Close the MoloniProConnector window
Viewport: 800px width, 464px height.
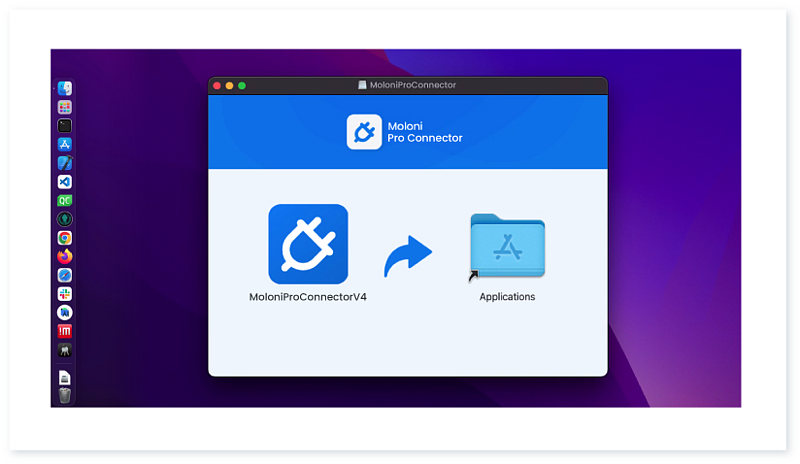pyautogui.click(x=217, y=86)
